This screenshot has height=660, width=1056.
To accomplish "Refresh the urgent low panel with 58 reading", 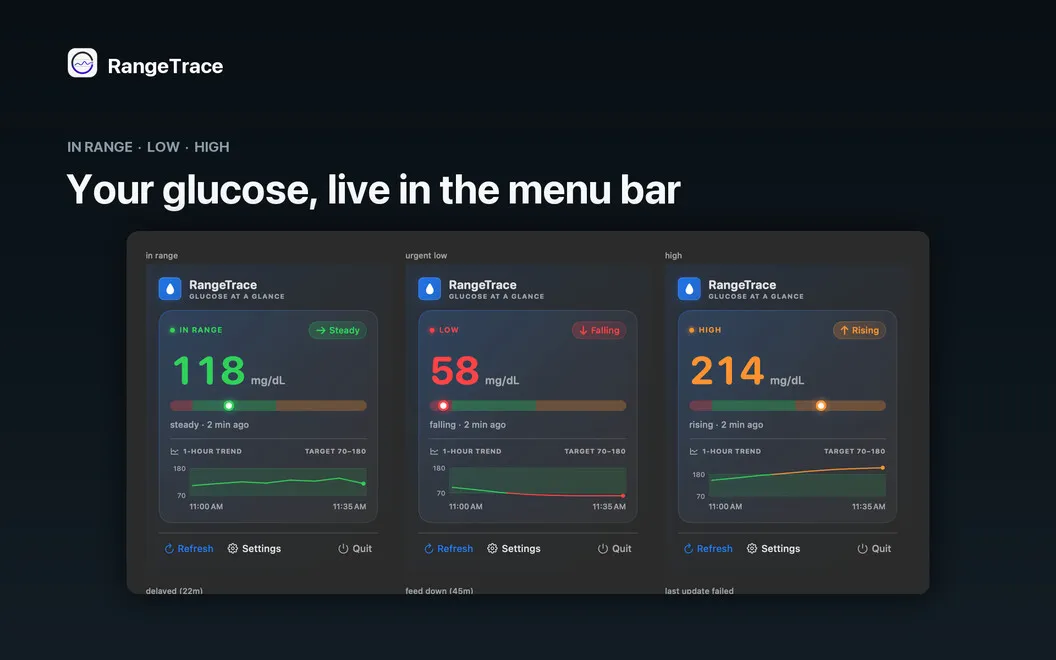I will click(x=449, y=549).
